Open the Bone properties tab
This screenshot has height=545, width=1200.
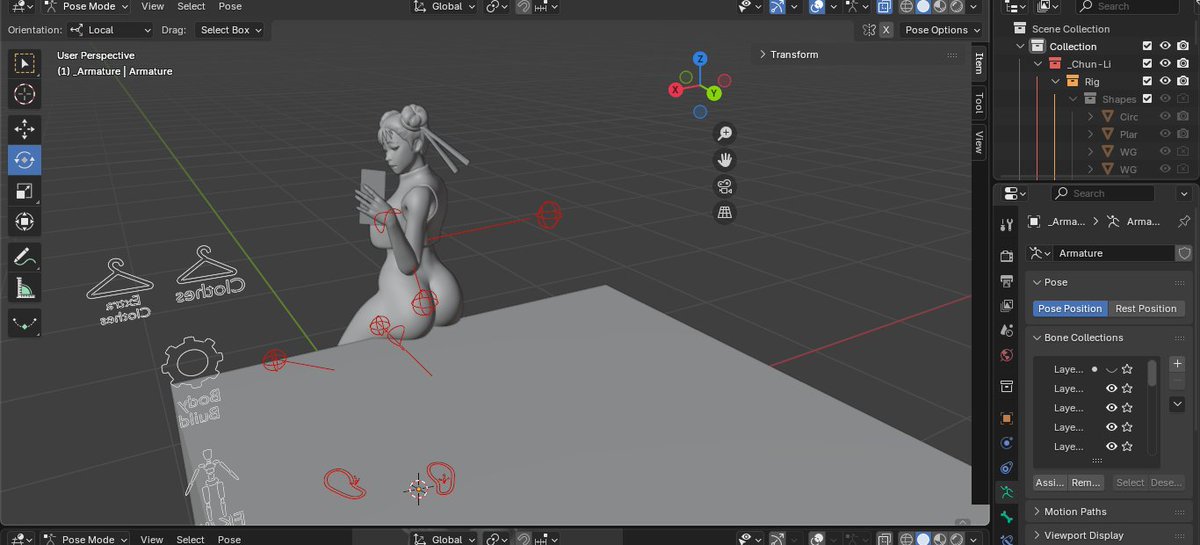point(1006,517)
